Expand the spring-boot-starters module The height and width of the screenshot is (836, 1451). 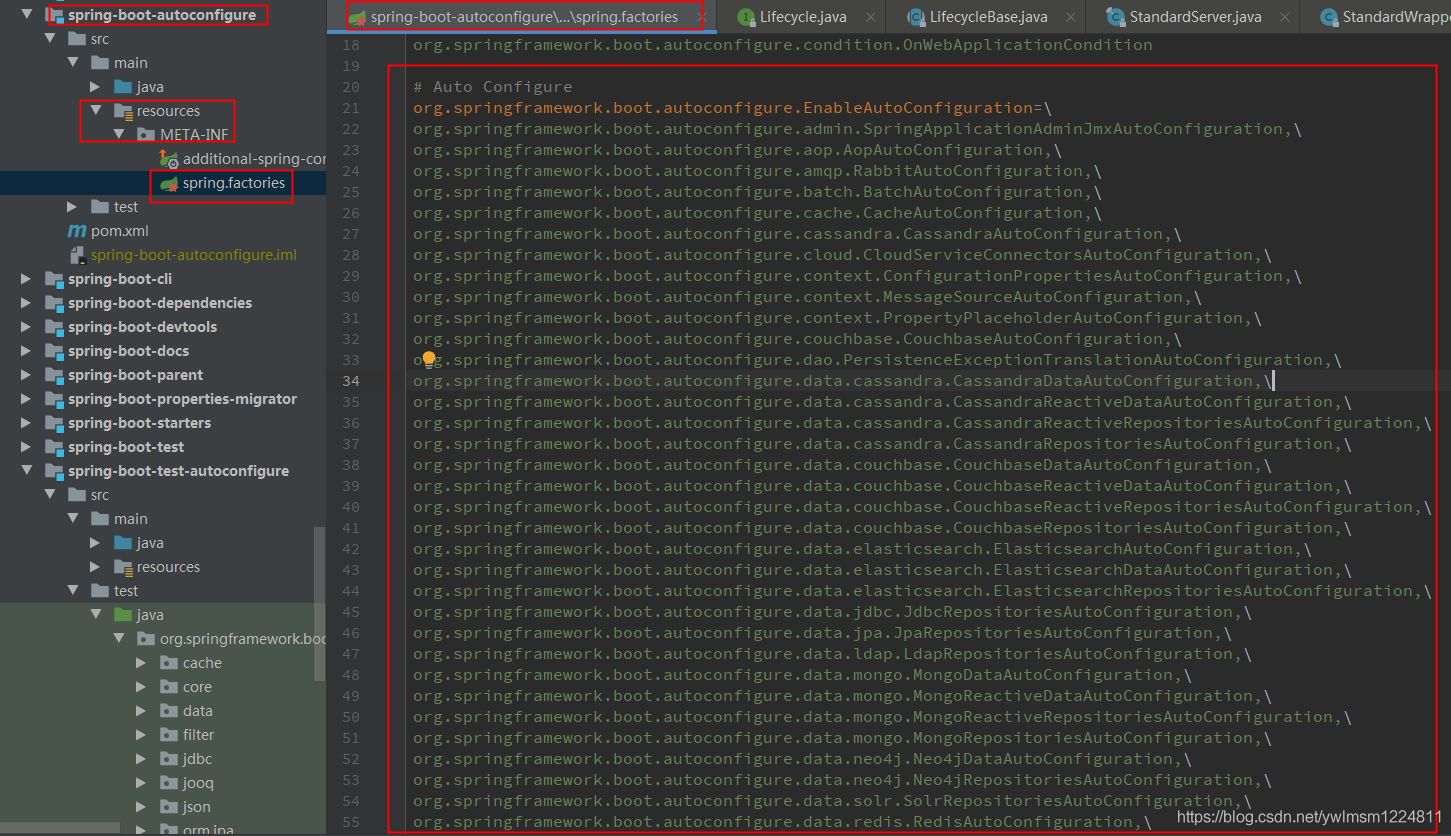27,423
